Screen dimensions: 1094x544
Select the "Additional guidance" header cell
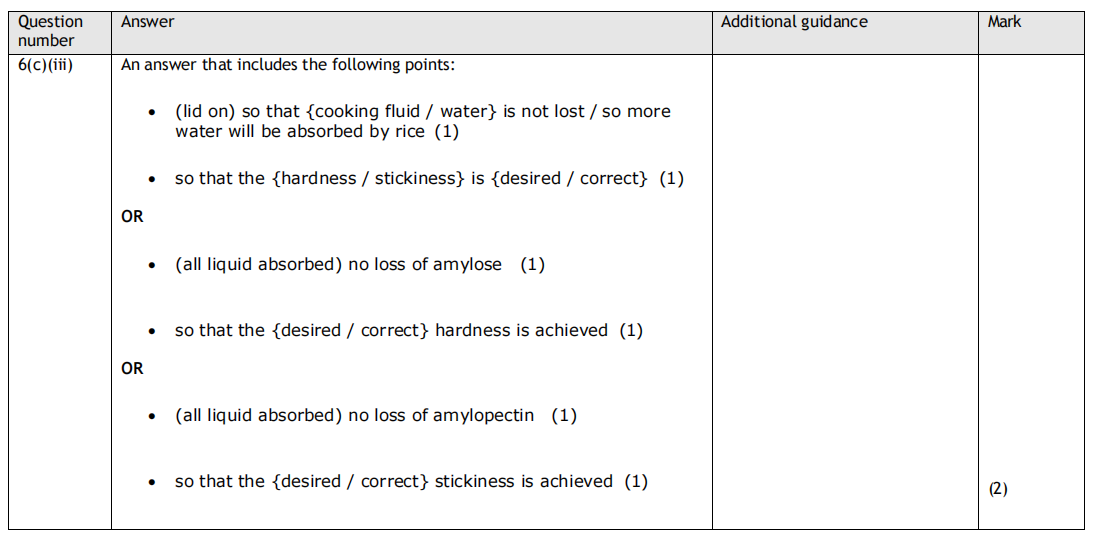click(793, 21)
